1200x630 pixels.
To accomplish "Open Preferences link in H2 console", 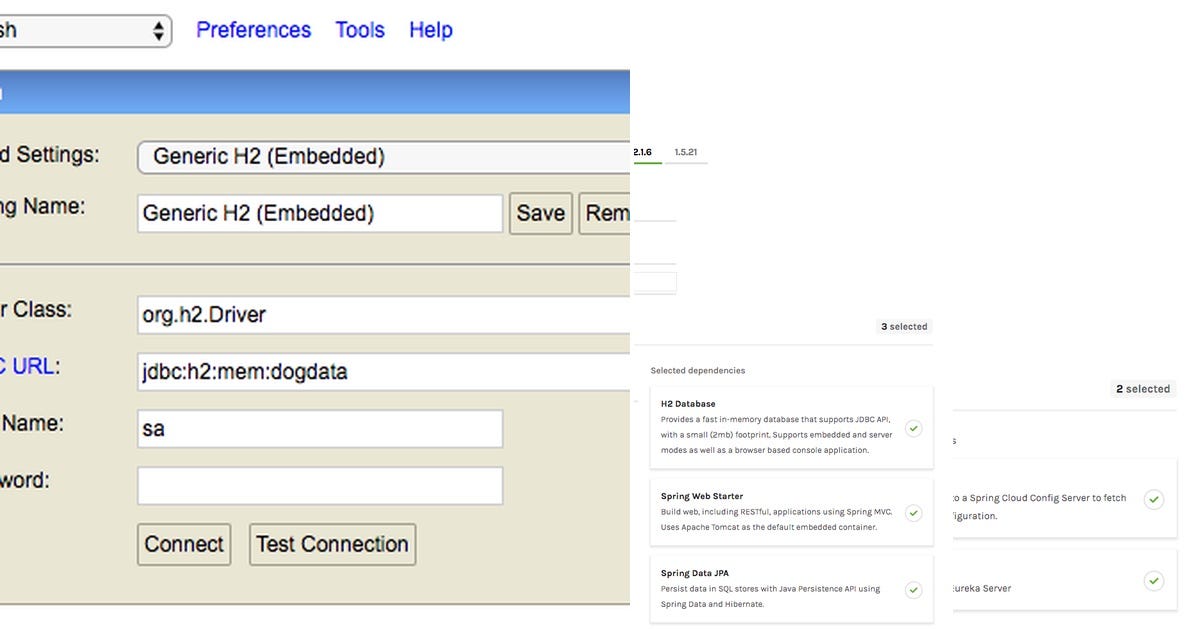I will tap(253, 30).
